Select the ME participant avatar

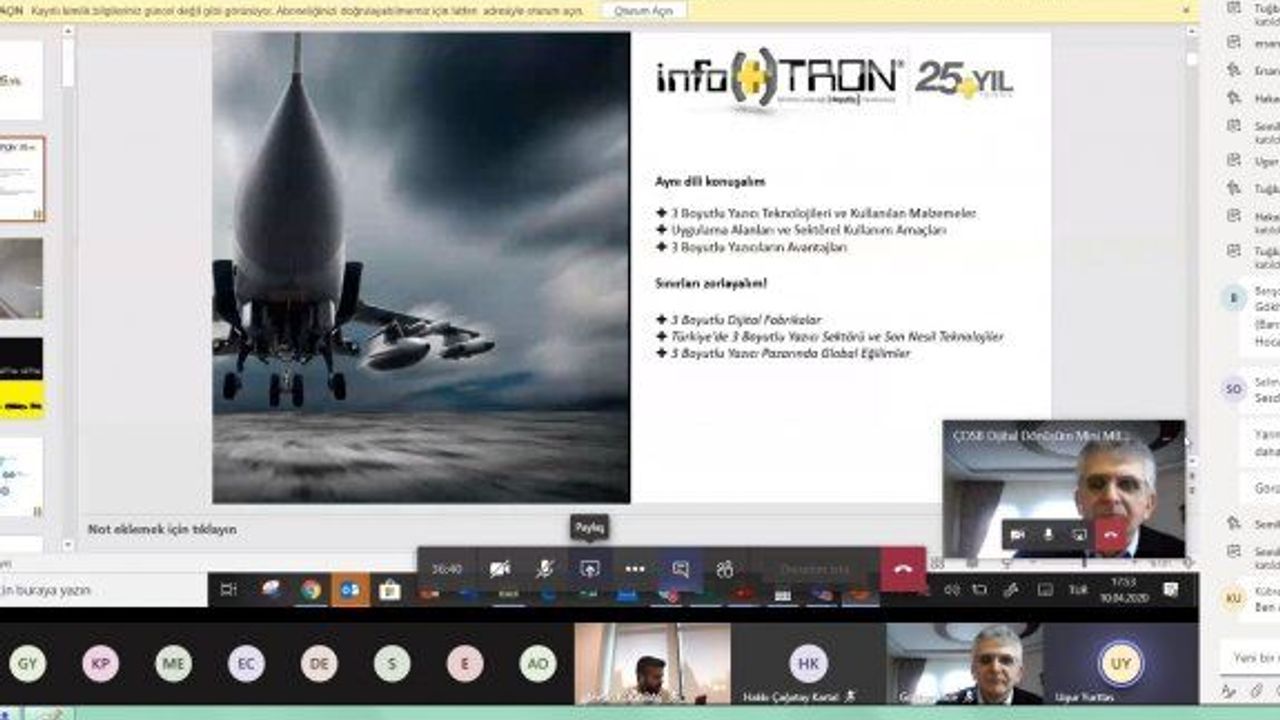click(173, 663)
